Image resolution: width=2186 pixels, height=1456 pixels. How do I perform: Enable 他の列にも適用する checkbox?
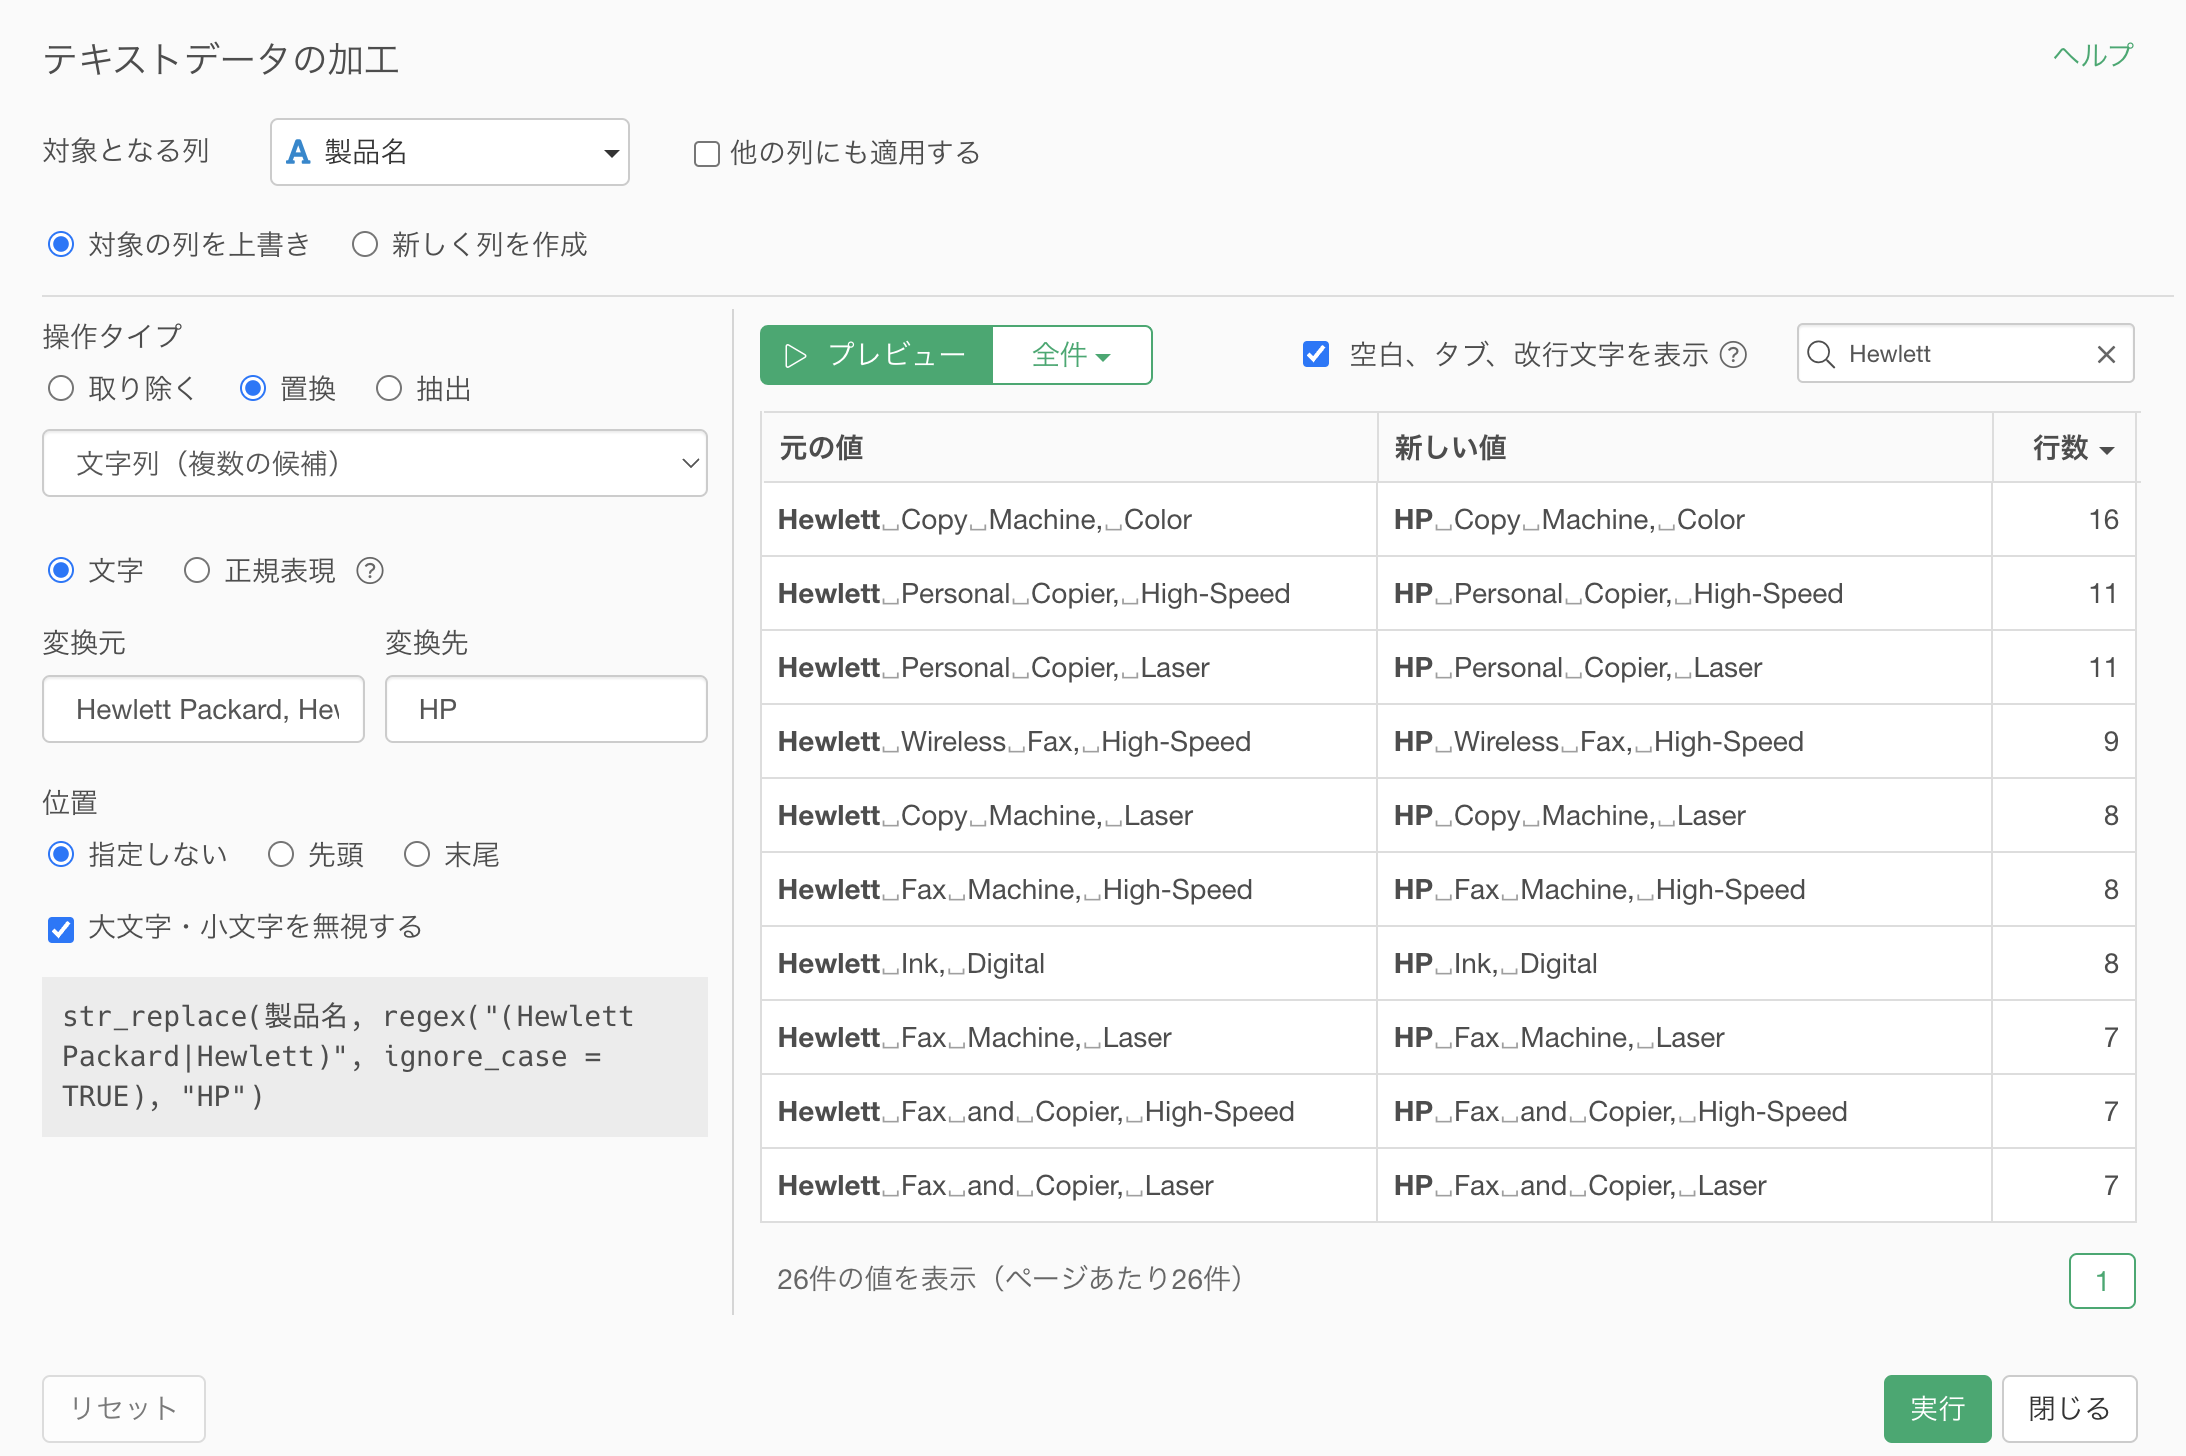click(x=707, y=154)
